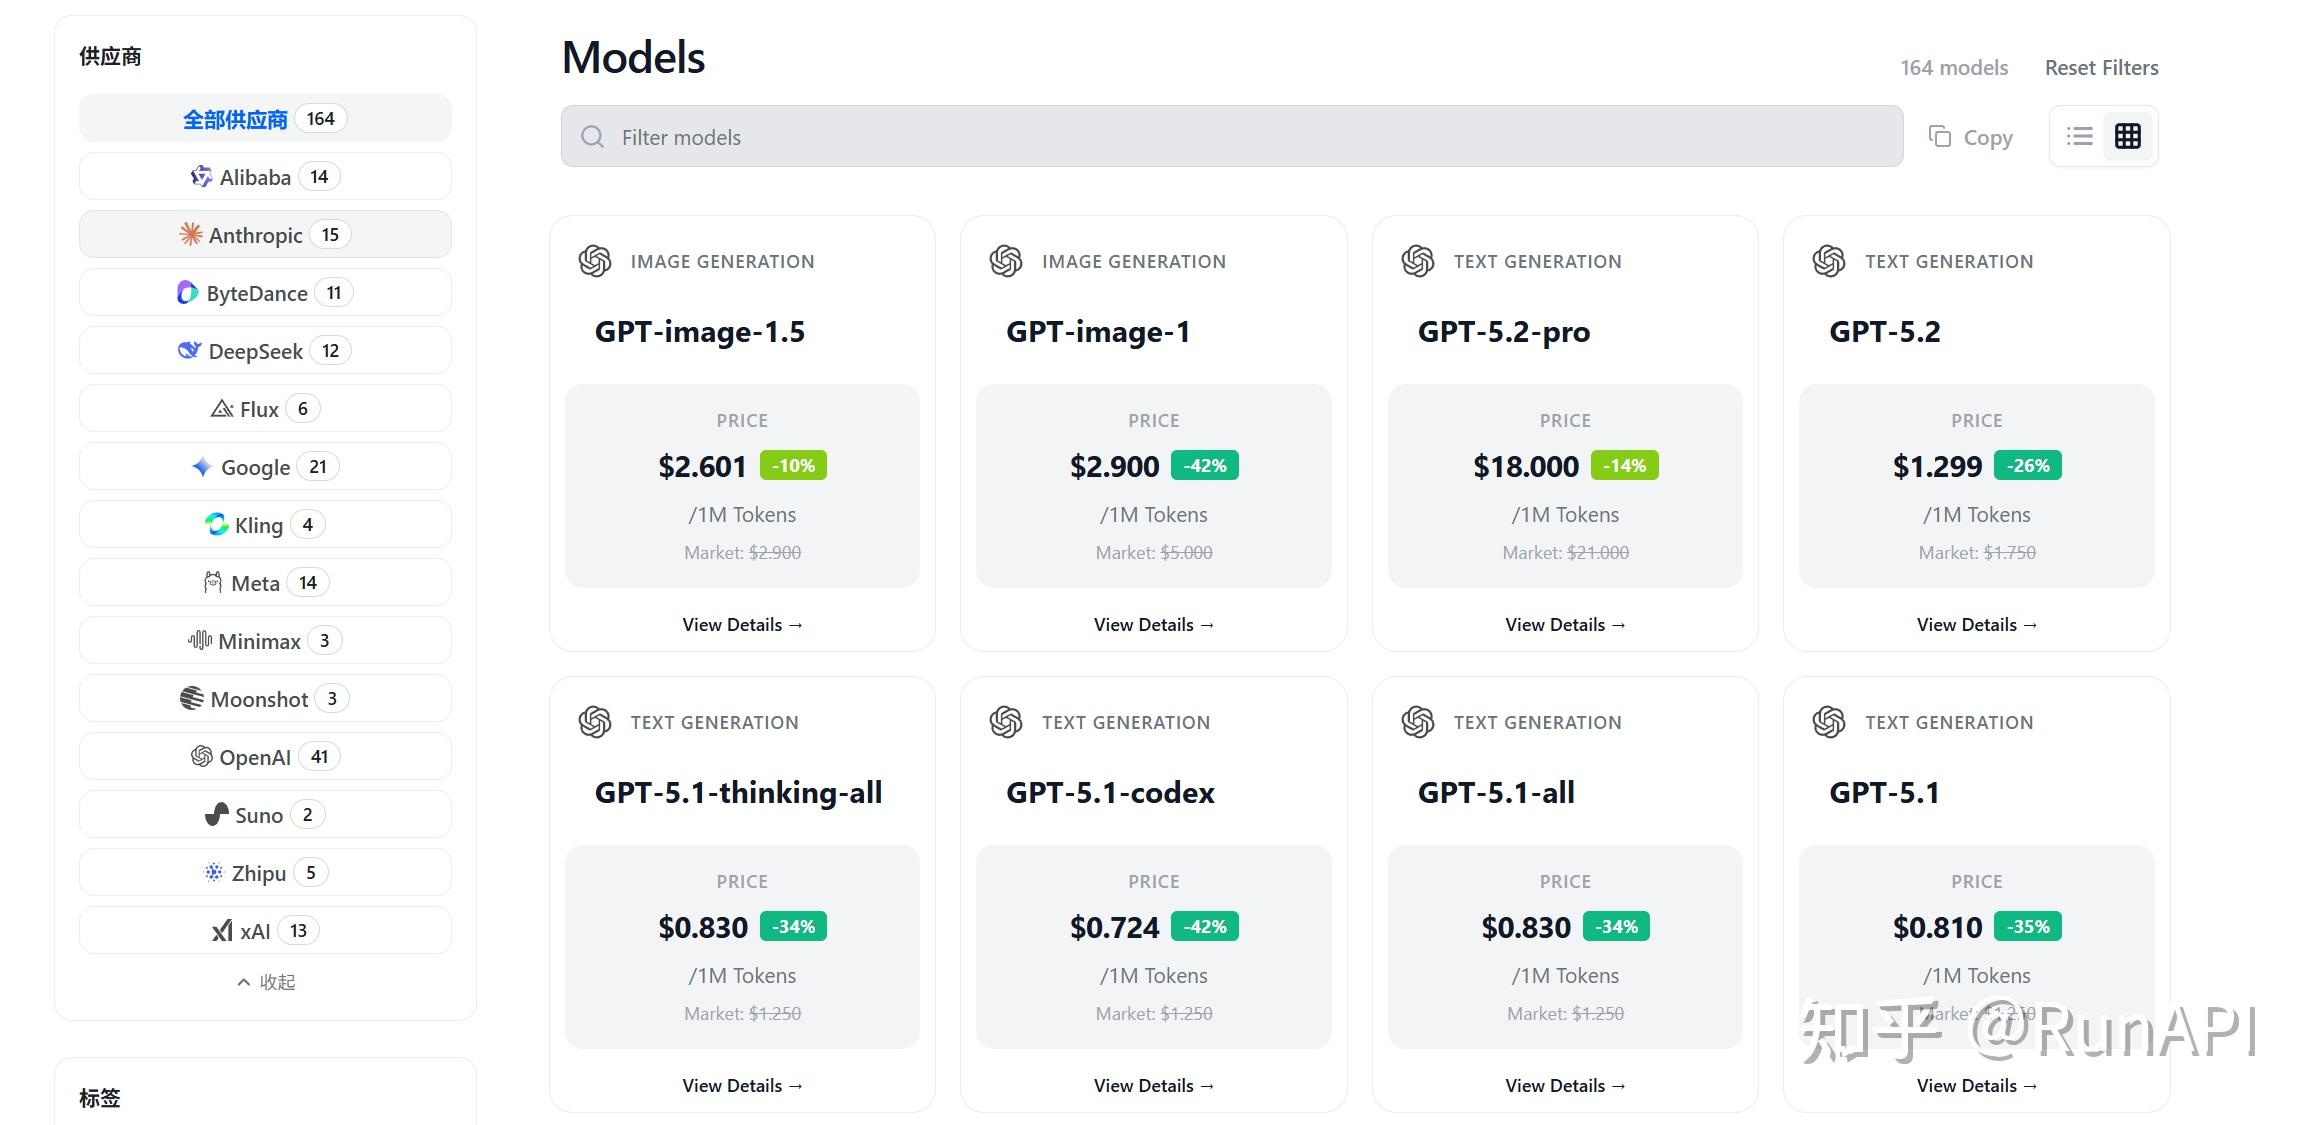Click the OpenAI logo on GPT-5.2-pro card

[1418, 261]
